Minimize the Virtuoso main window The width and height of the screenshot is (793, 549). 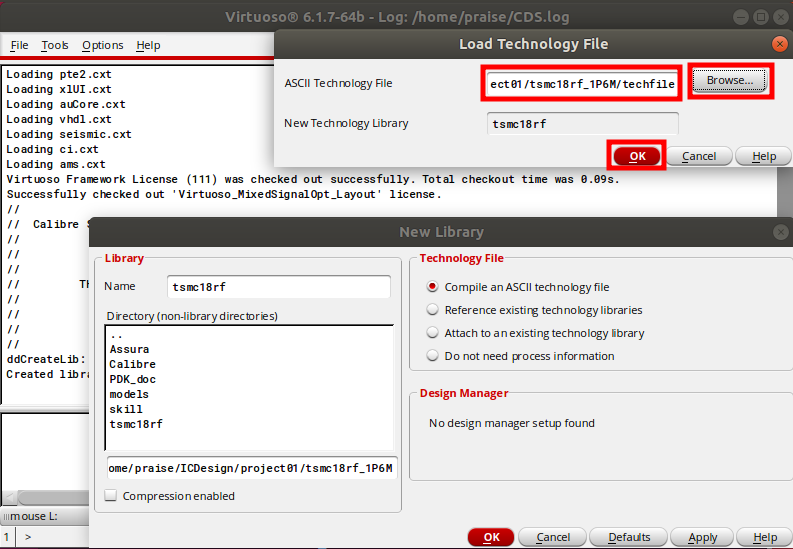click(x=741, y=17)
